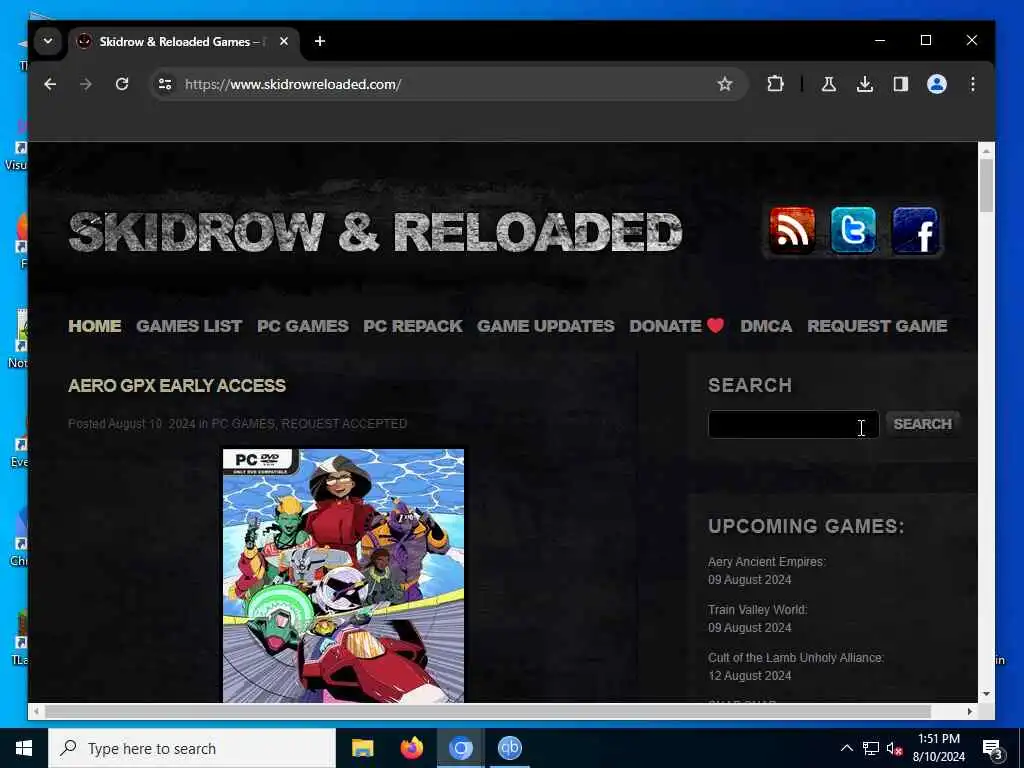Open a new browser tab
1024x768 pixels.
(319, 41)
